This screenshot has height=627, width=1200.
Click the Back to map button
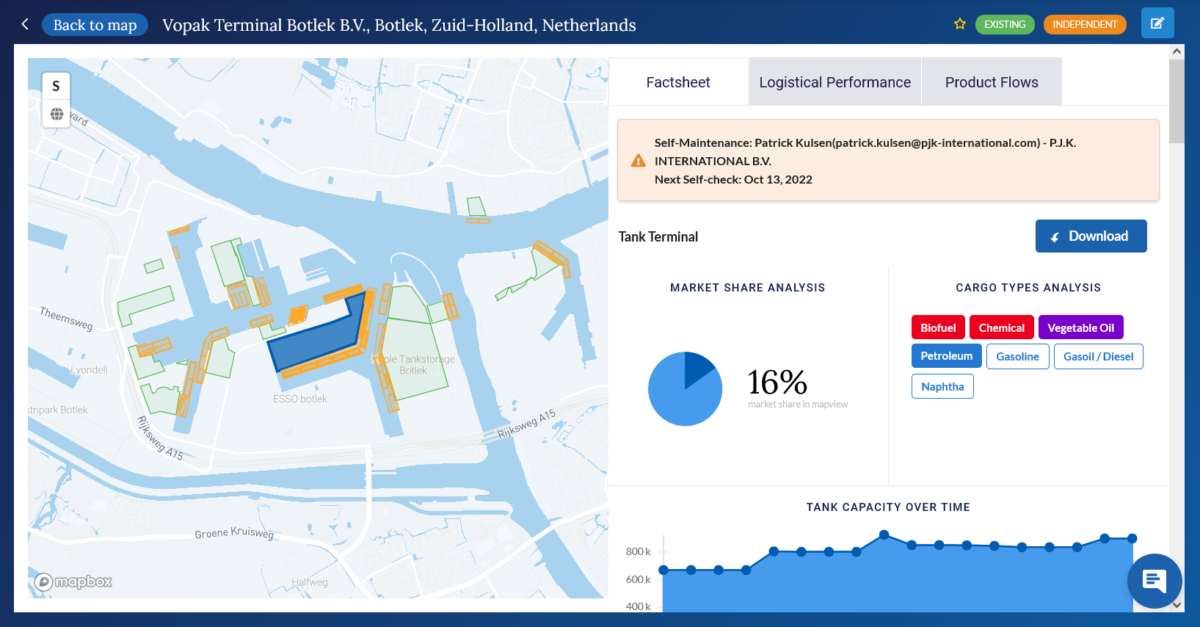pyautogui.click(x=95, y=25)
